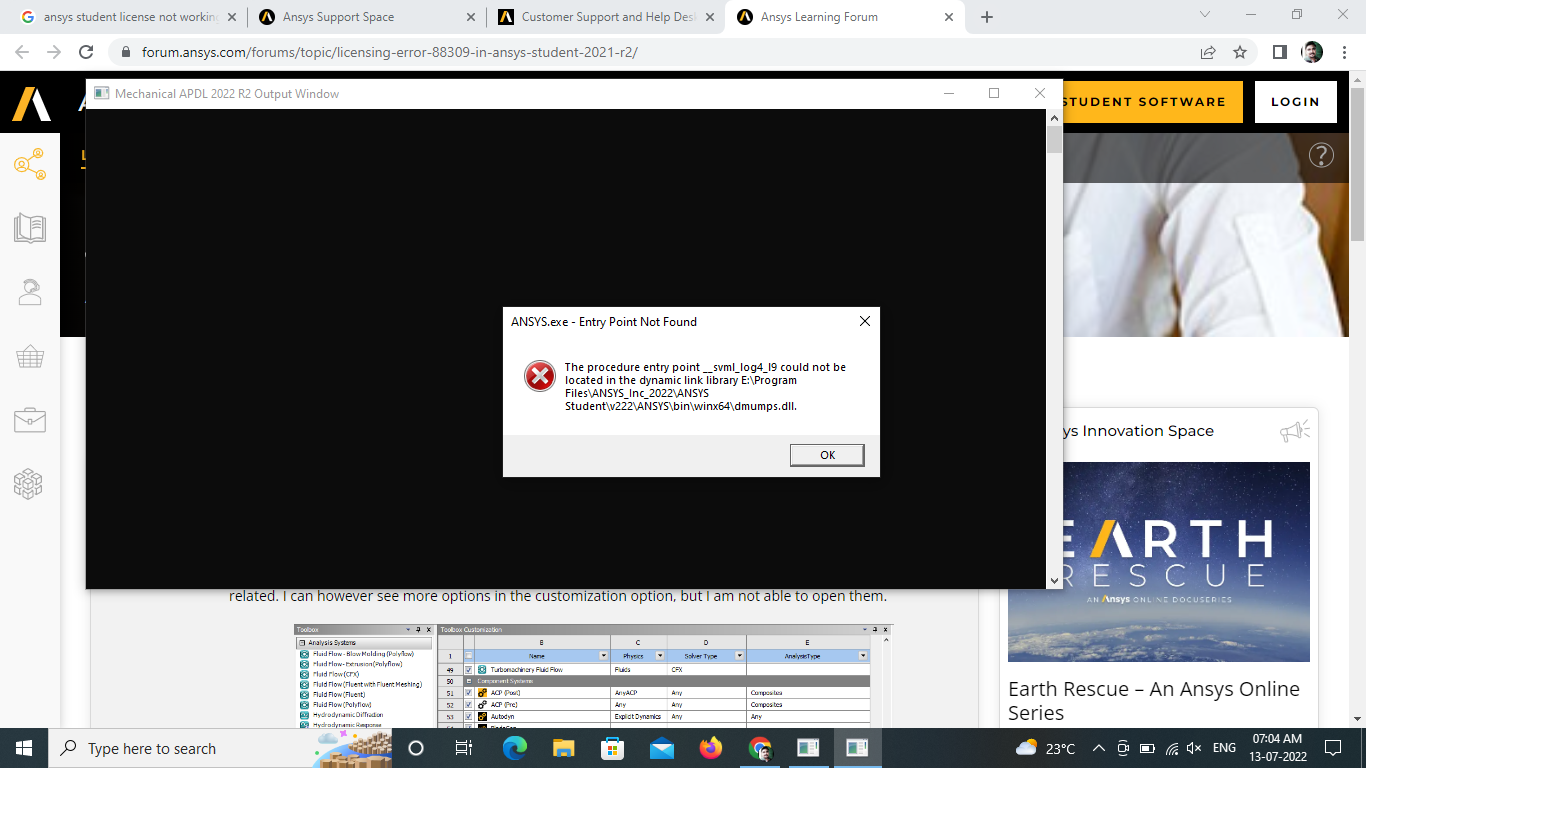The height and width of the screenshot is (826, 1568).
Task: Open the Chrome three-dot menu
Action: [x=1344, y=52]
